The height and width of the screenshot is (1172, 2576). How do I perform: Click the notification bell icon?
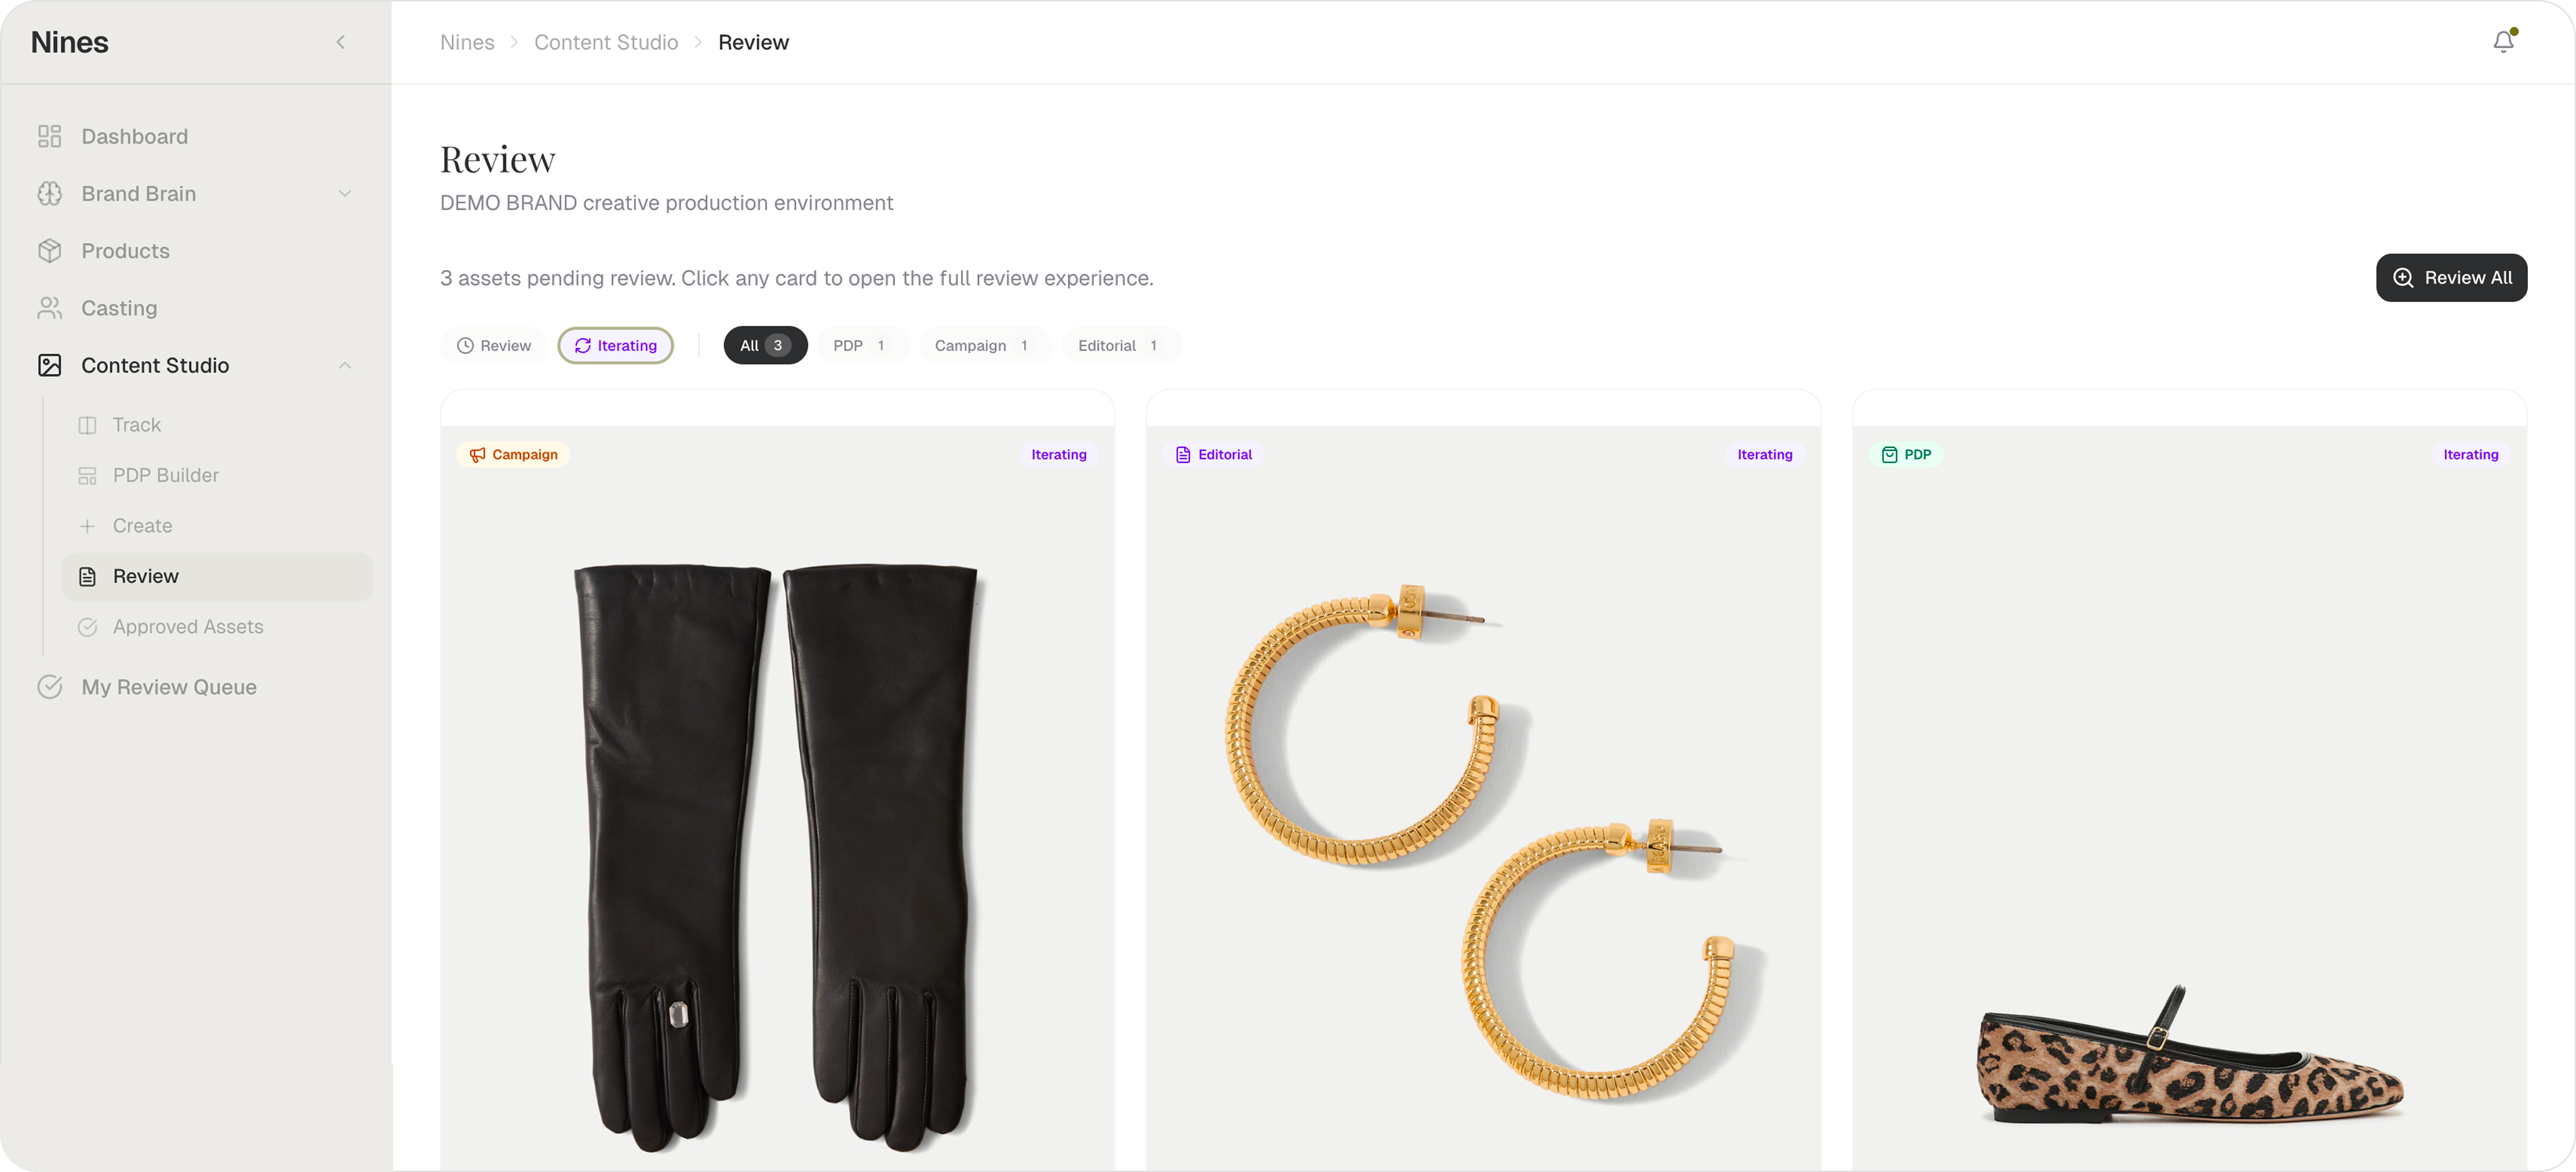tap(2503, 42)
